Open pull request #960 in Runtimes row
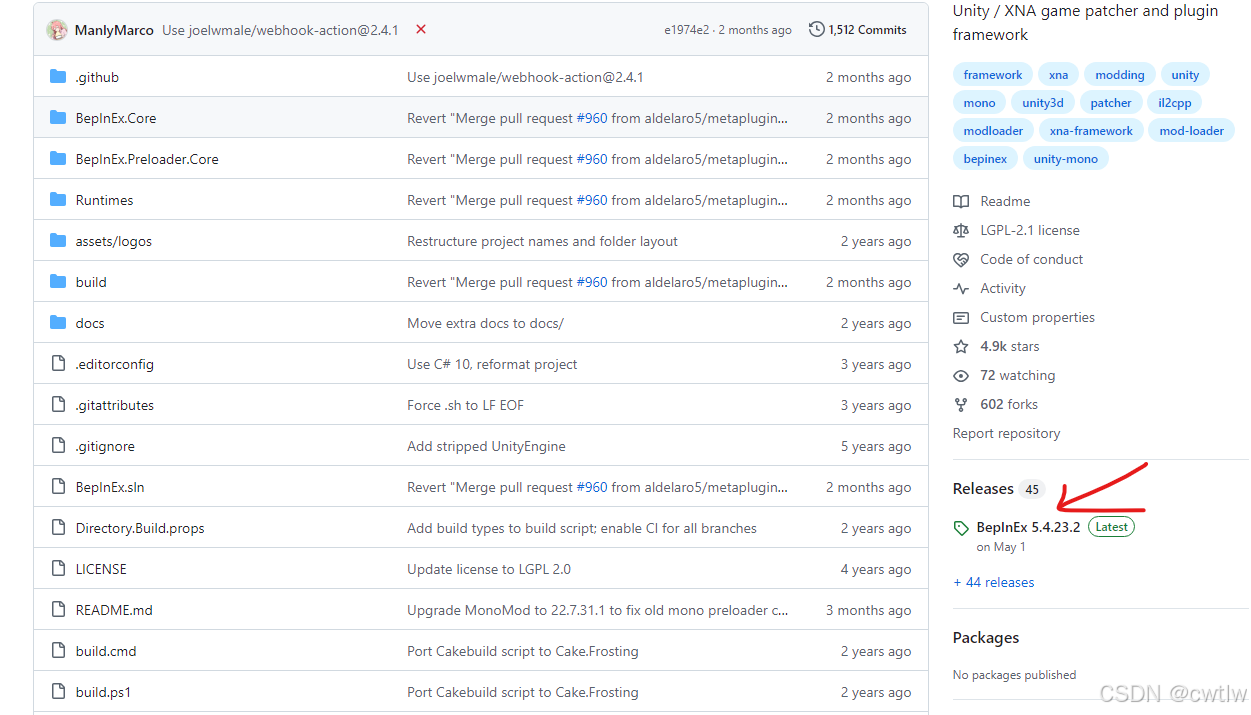 [592, 200]
